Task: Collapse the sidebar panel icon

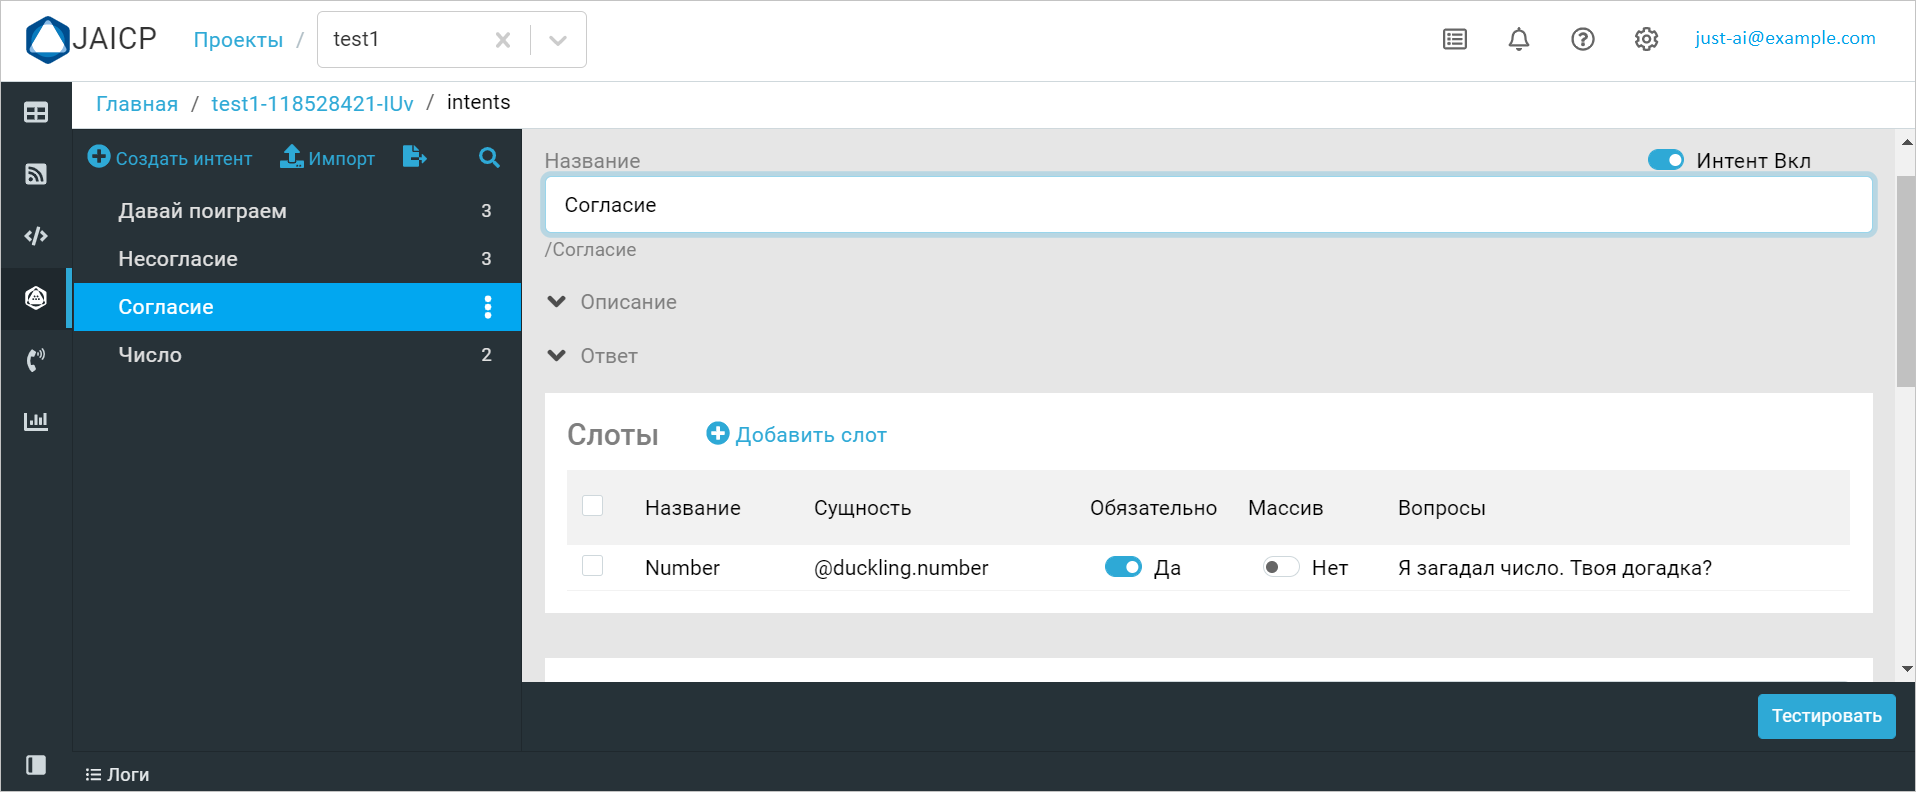Action: 36,765
